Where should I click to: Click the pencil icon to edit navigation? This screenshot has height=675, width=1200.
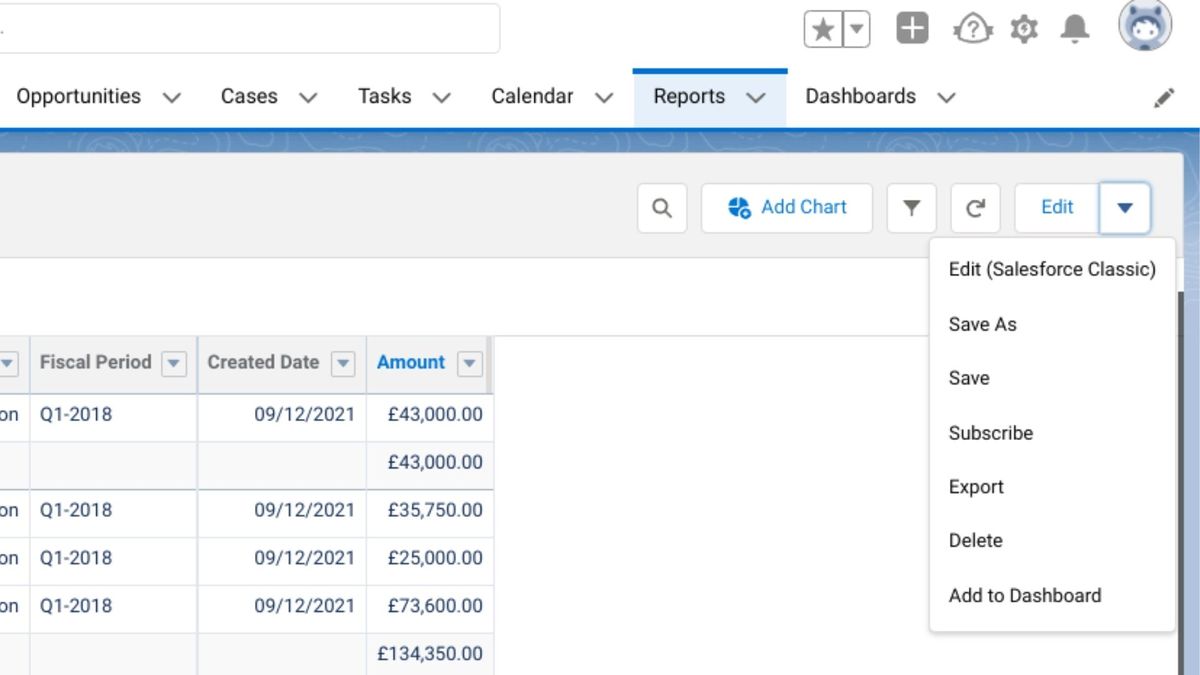[1164, 96]
